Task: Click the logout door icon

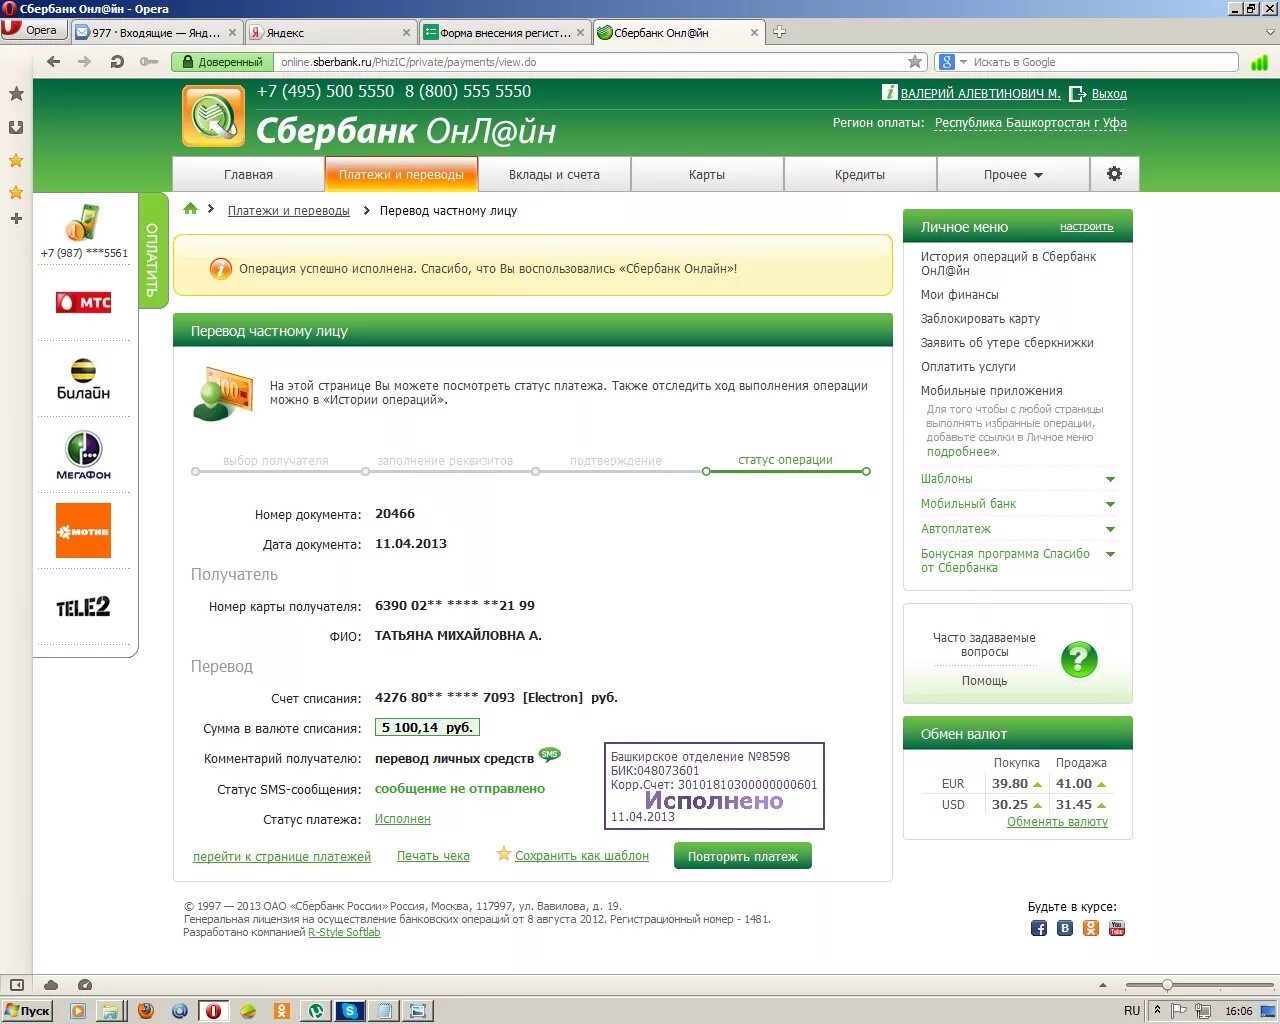Action: coord(1077,94)
